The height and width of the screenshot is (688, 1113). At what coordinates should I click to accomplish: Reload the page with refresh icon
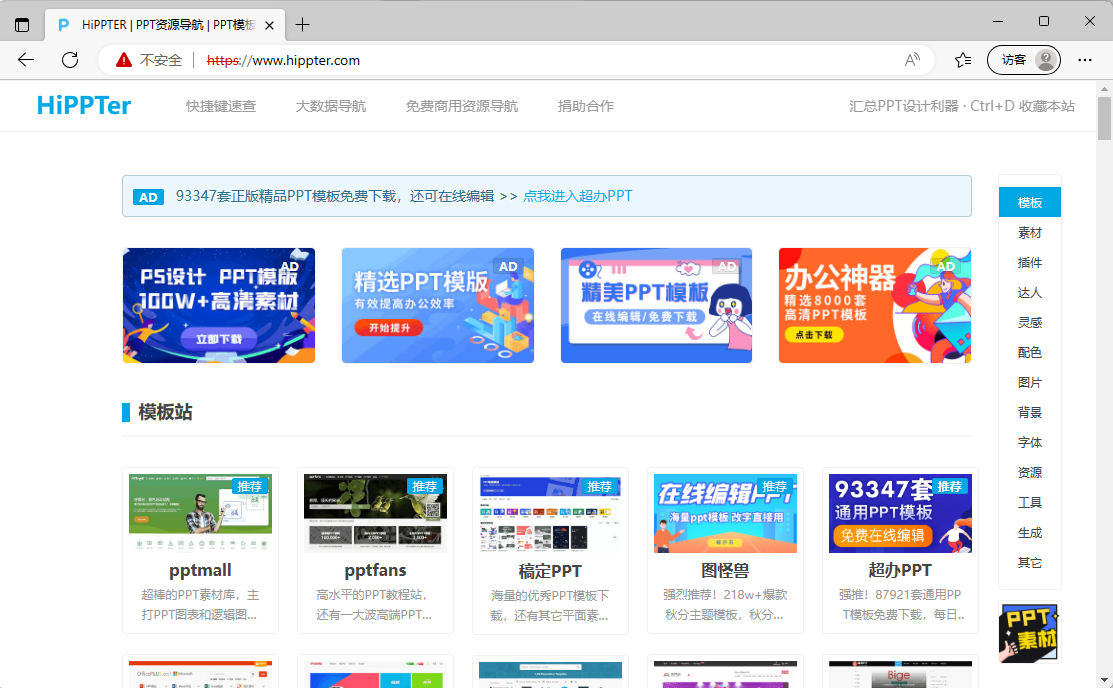click(70, 60)
